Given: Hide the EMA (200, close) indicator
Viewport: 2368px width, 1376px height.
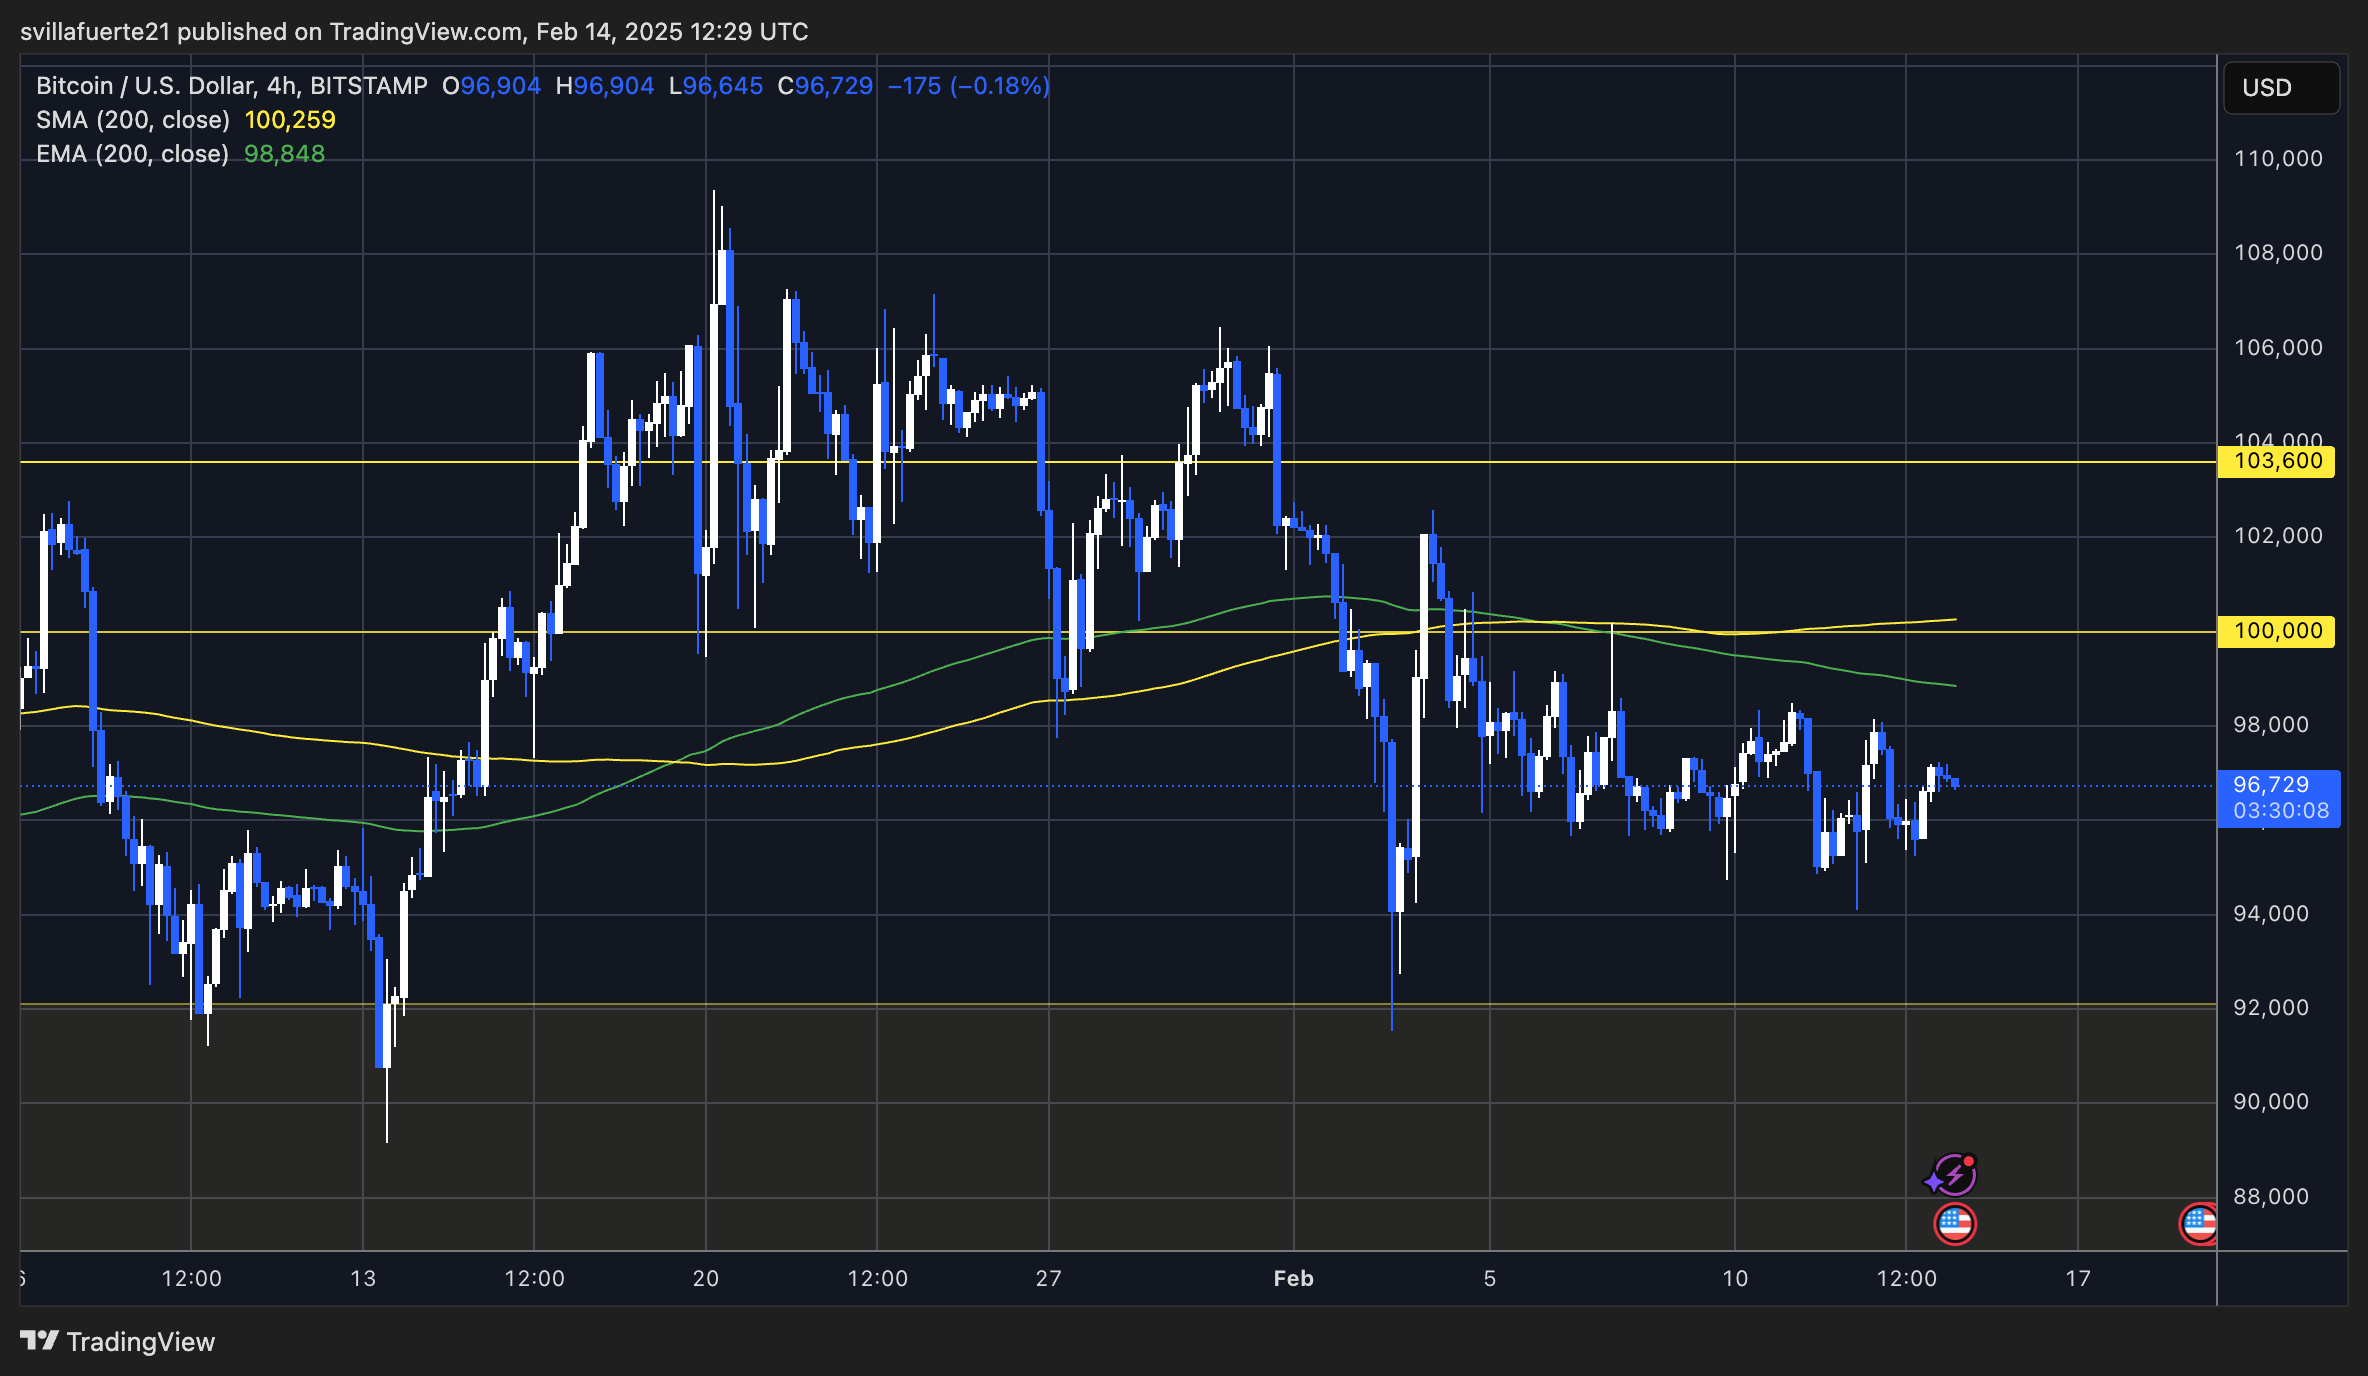Looking at the screenshot, I should pyautogui.click(x=131, y=153).
